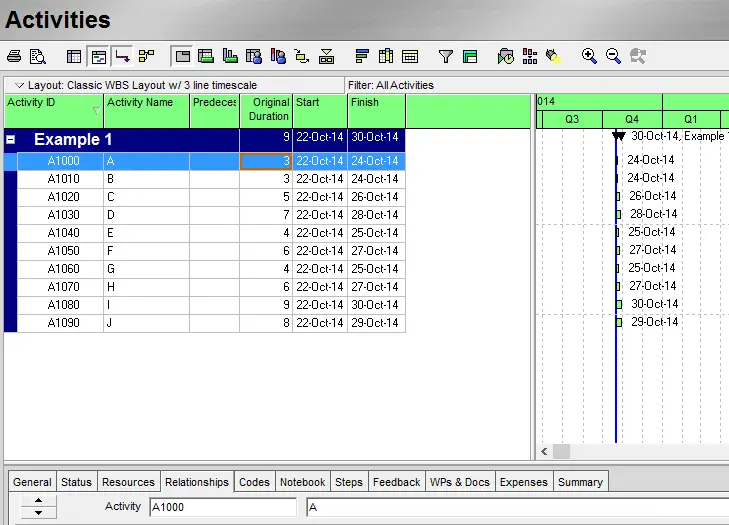Open Group and Sort dialog icon
Viewport: 729px width, 525px height.
470,57
